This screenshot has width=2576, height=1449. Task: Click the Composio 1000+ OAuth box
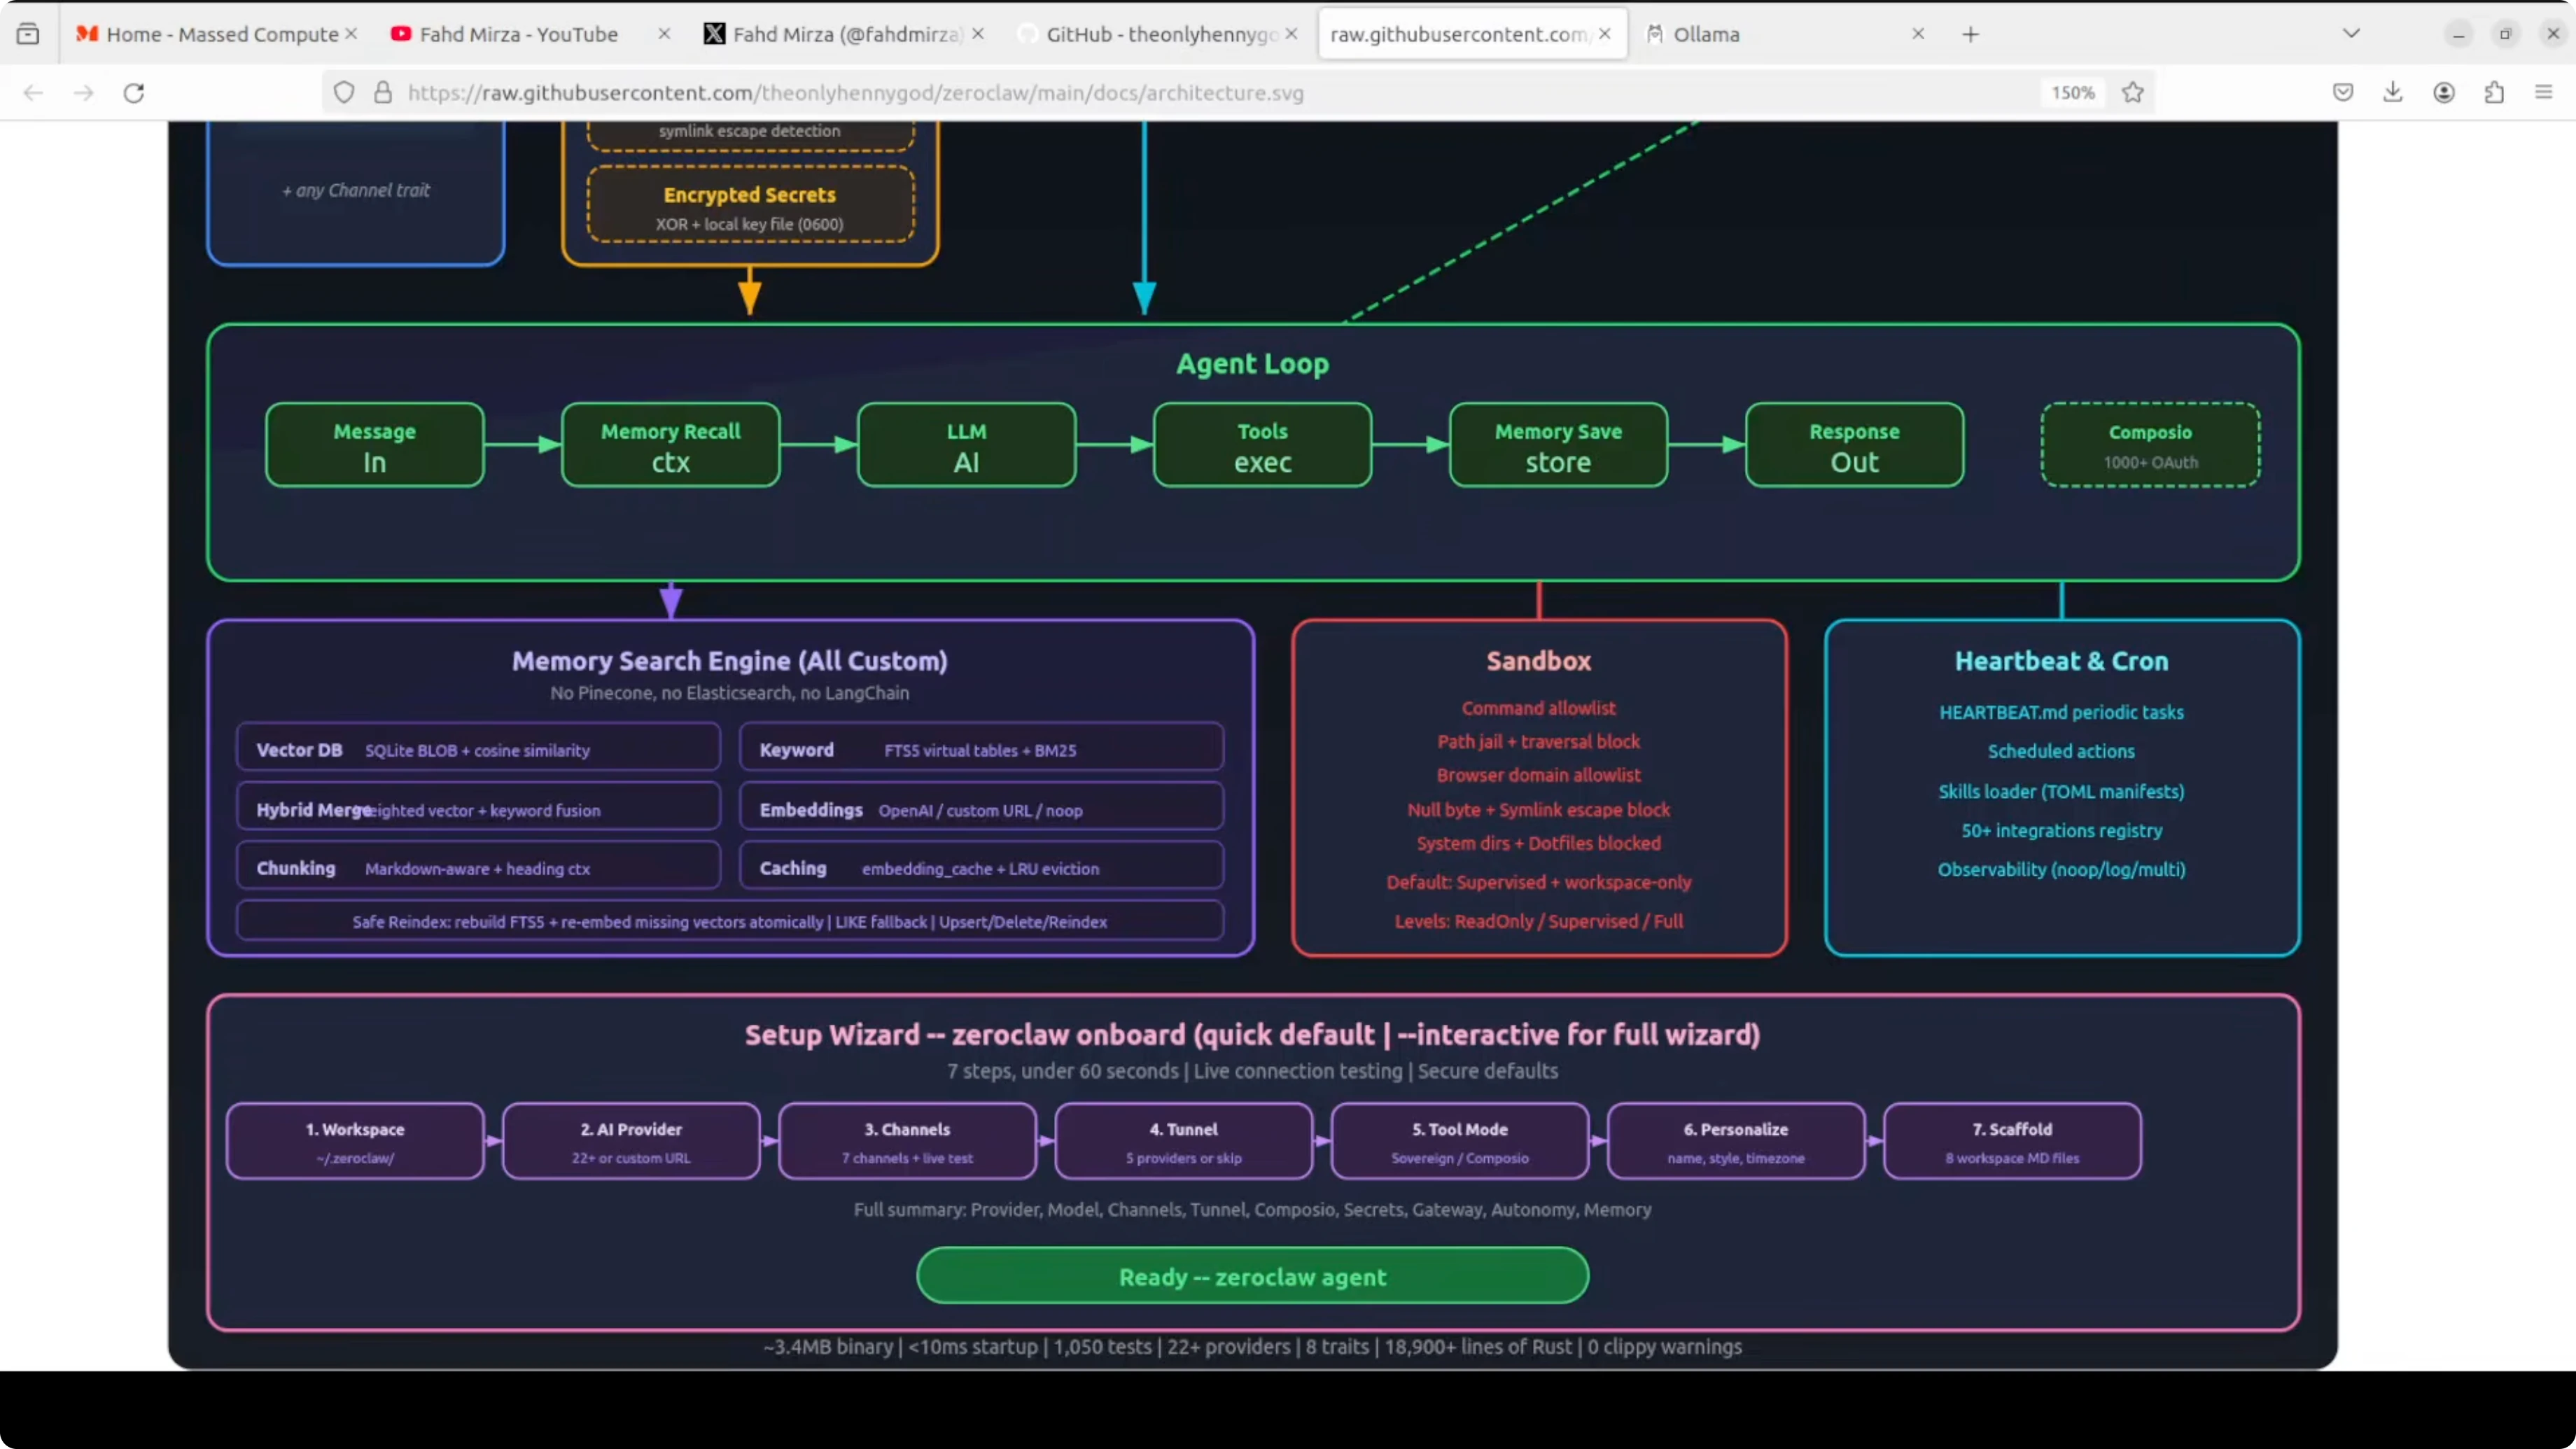[x=2150, y=445]
